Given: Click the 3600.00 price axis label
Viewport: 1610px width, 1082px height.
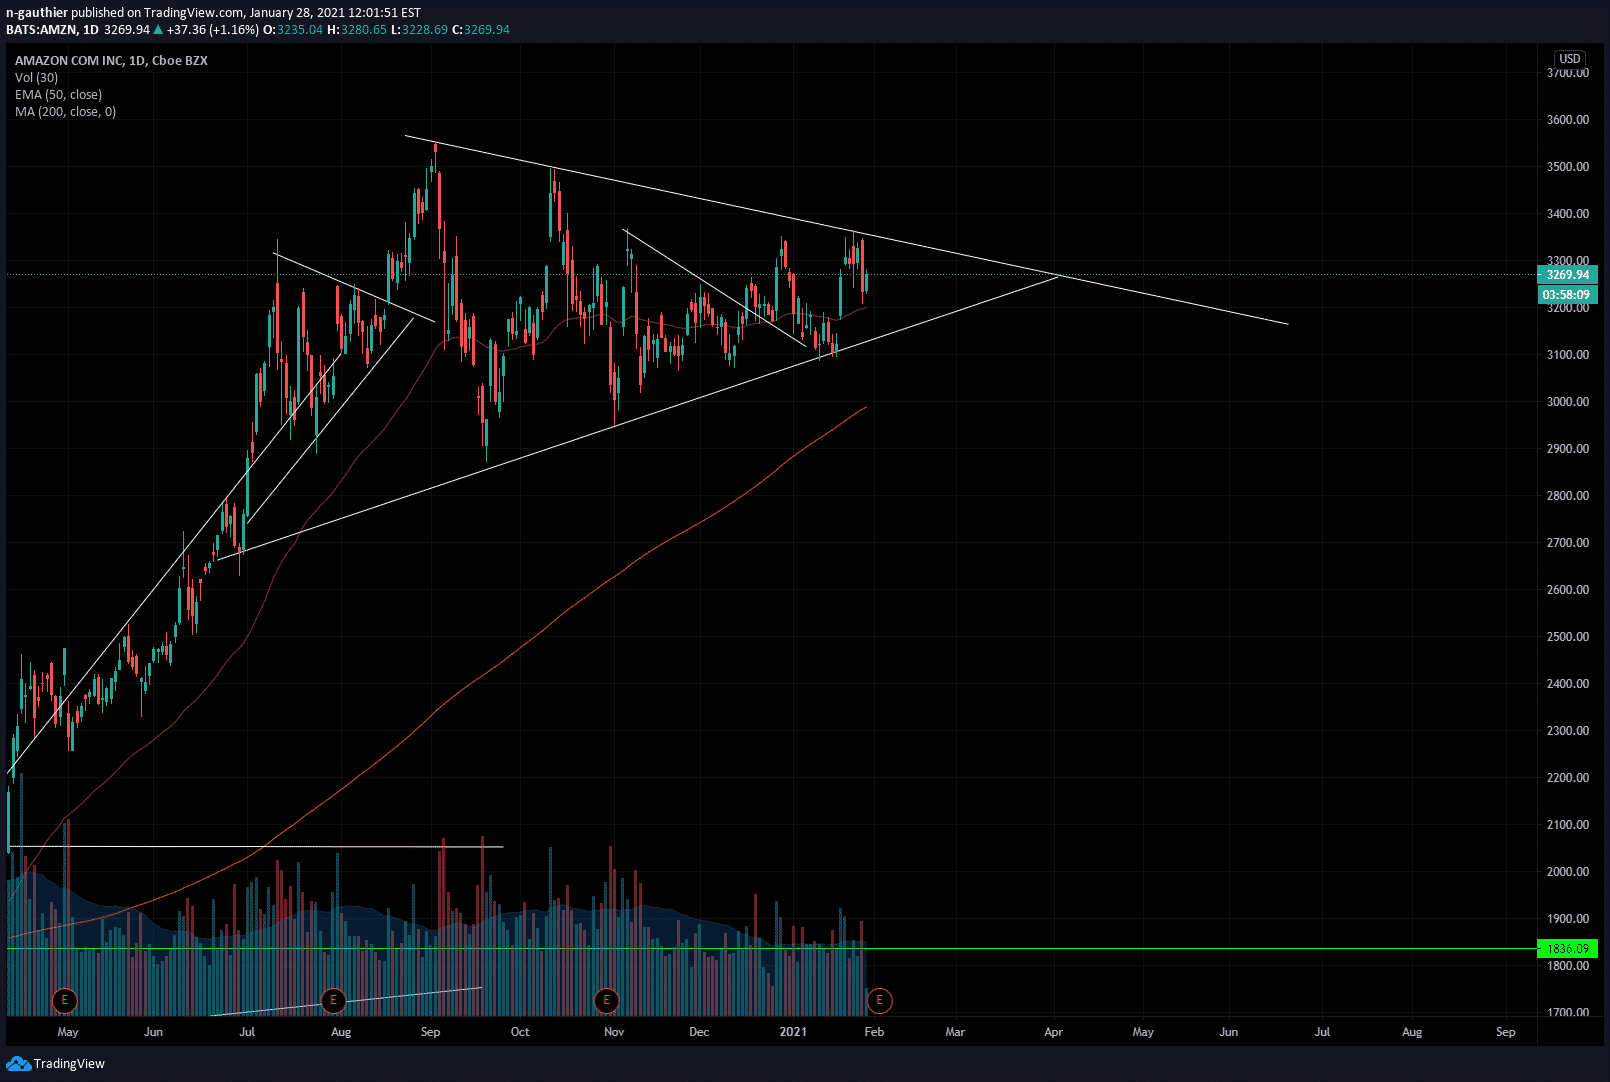Looking at the screenshot, I should click(1567, 119).
